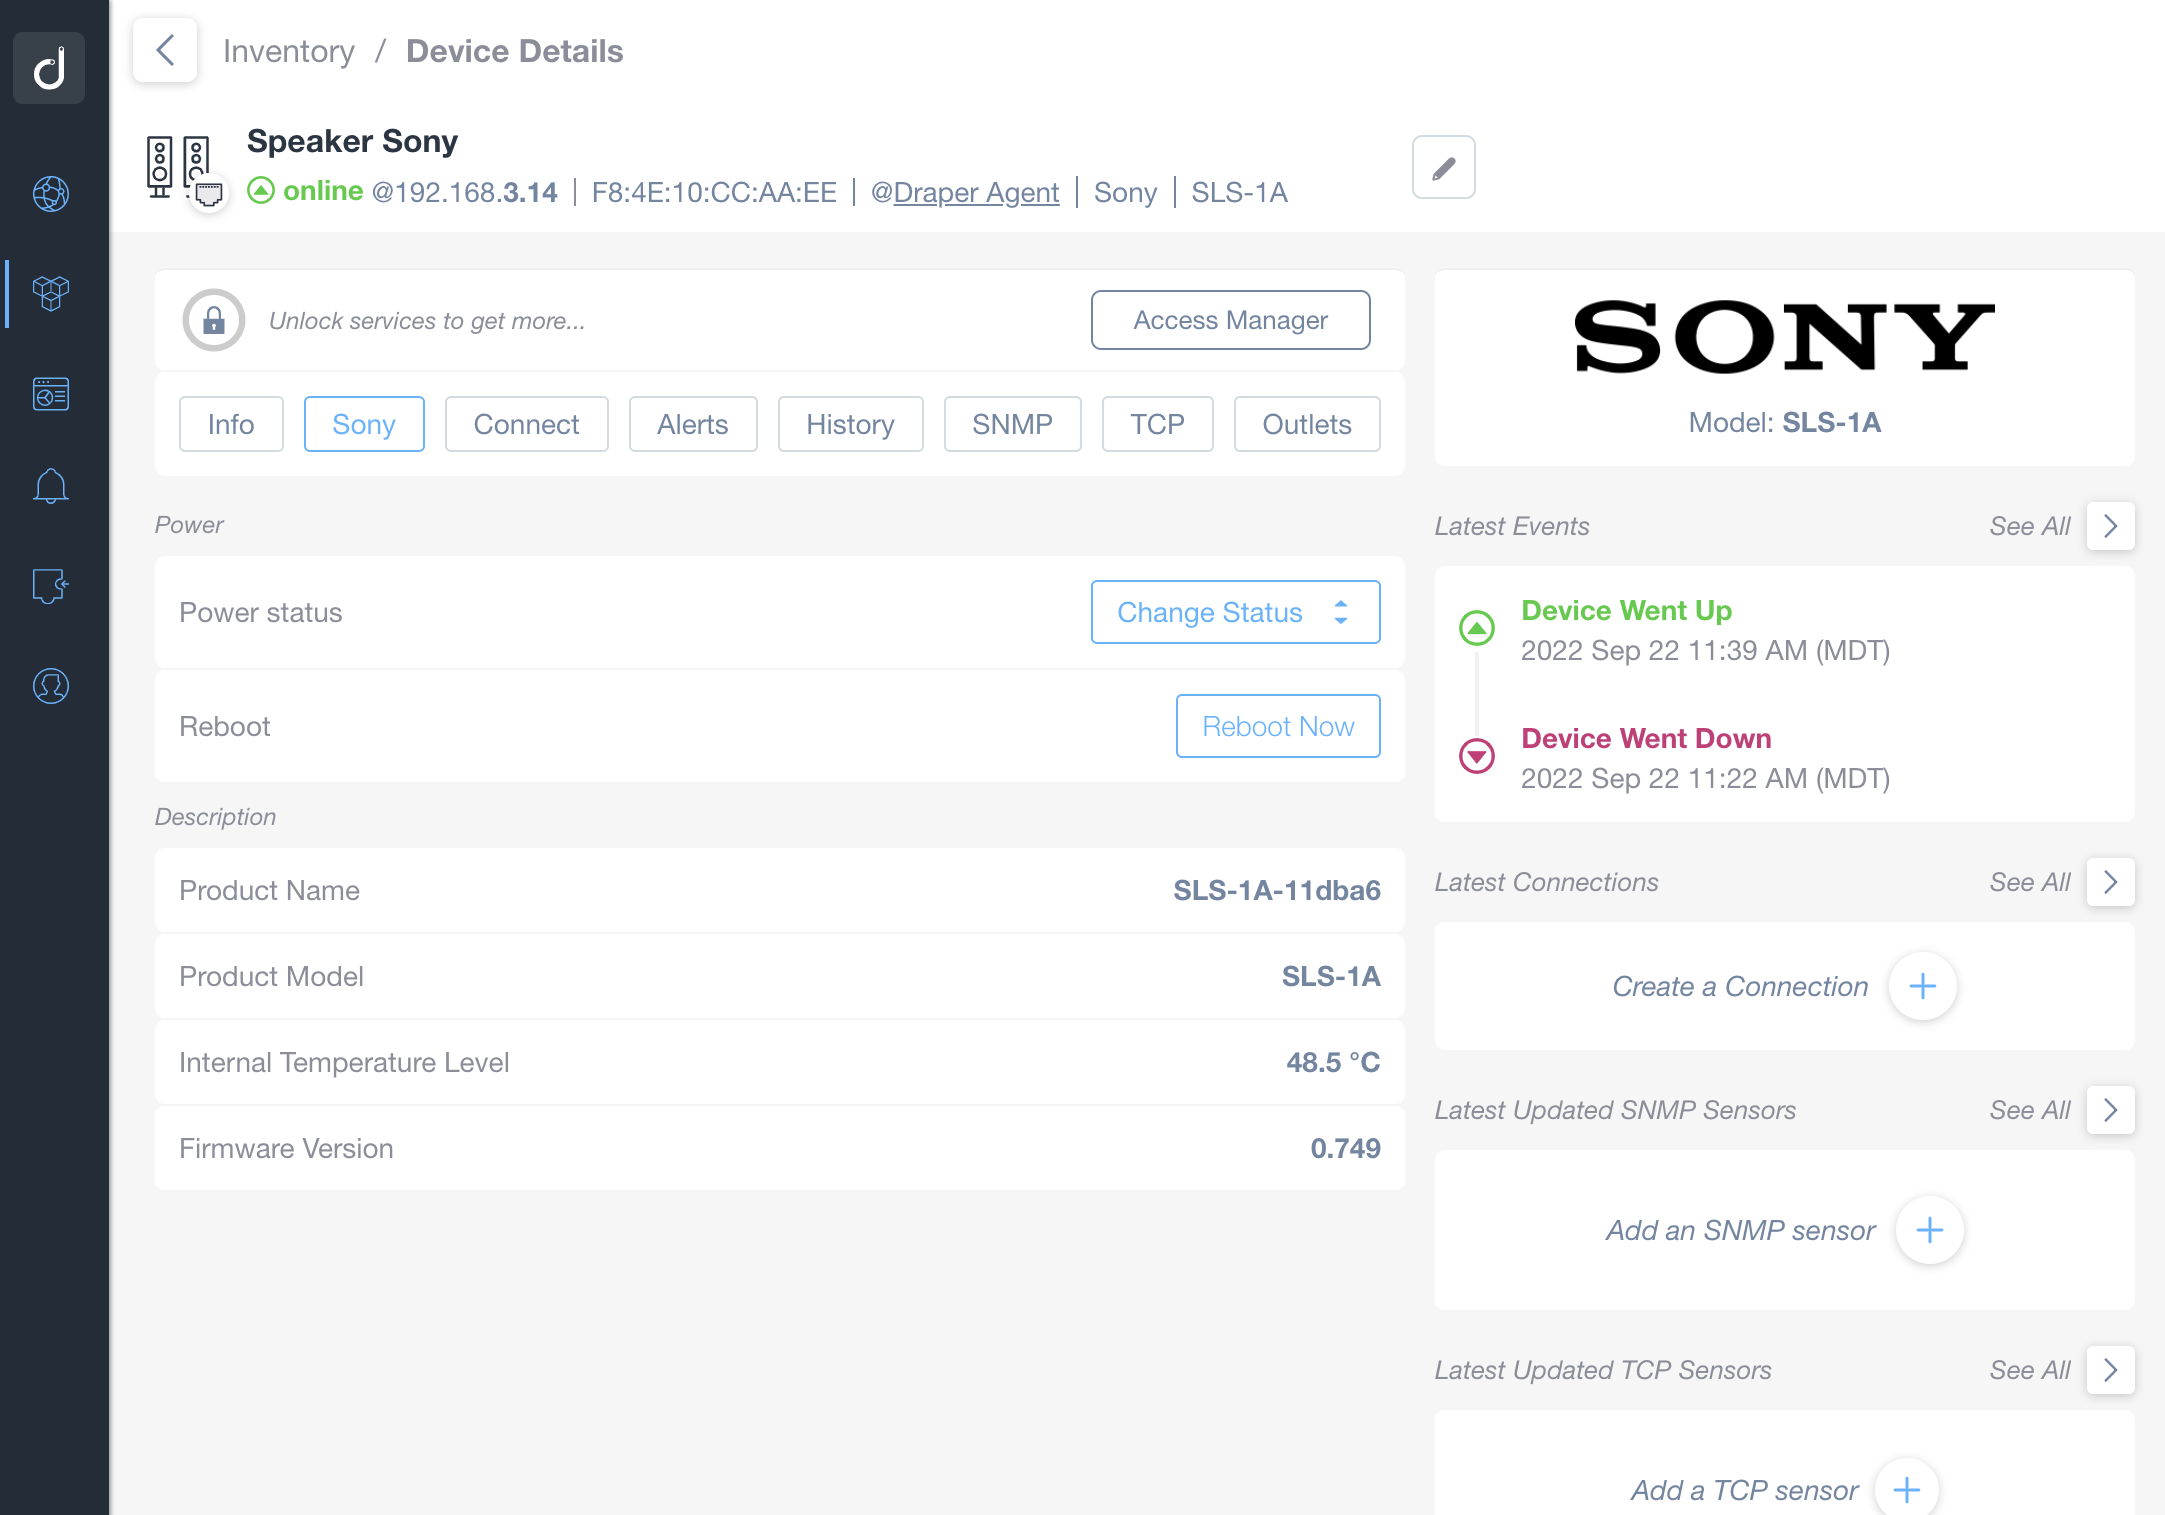Click the Firmware Version value 0.749
Viewport: 2165px width, 1515px height.
pos(1345,1148)
